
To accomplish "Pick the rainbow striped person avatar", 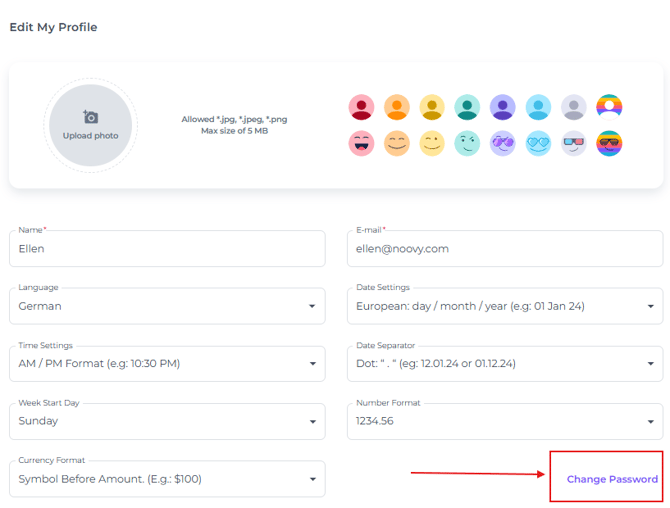I will point(609,107).
